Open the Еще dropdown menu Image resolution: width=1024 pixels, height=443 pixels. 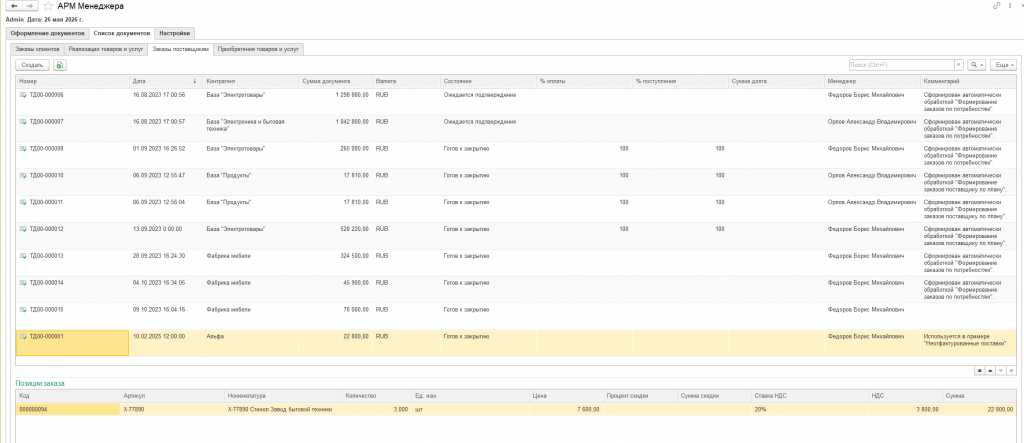(x=1003, y=65)
